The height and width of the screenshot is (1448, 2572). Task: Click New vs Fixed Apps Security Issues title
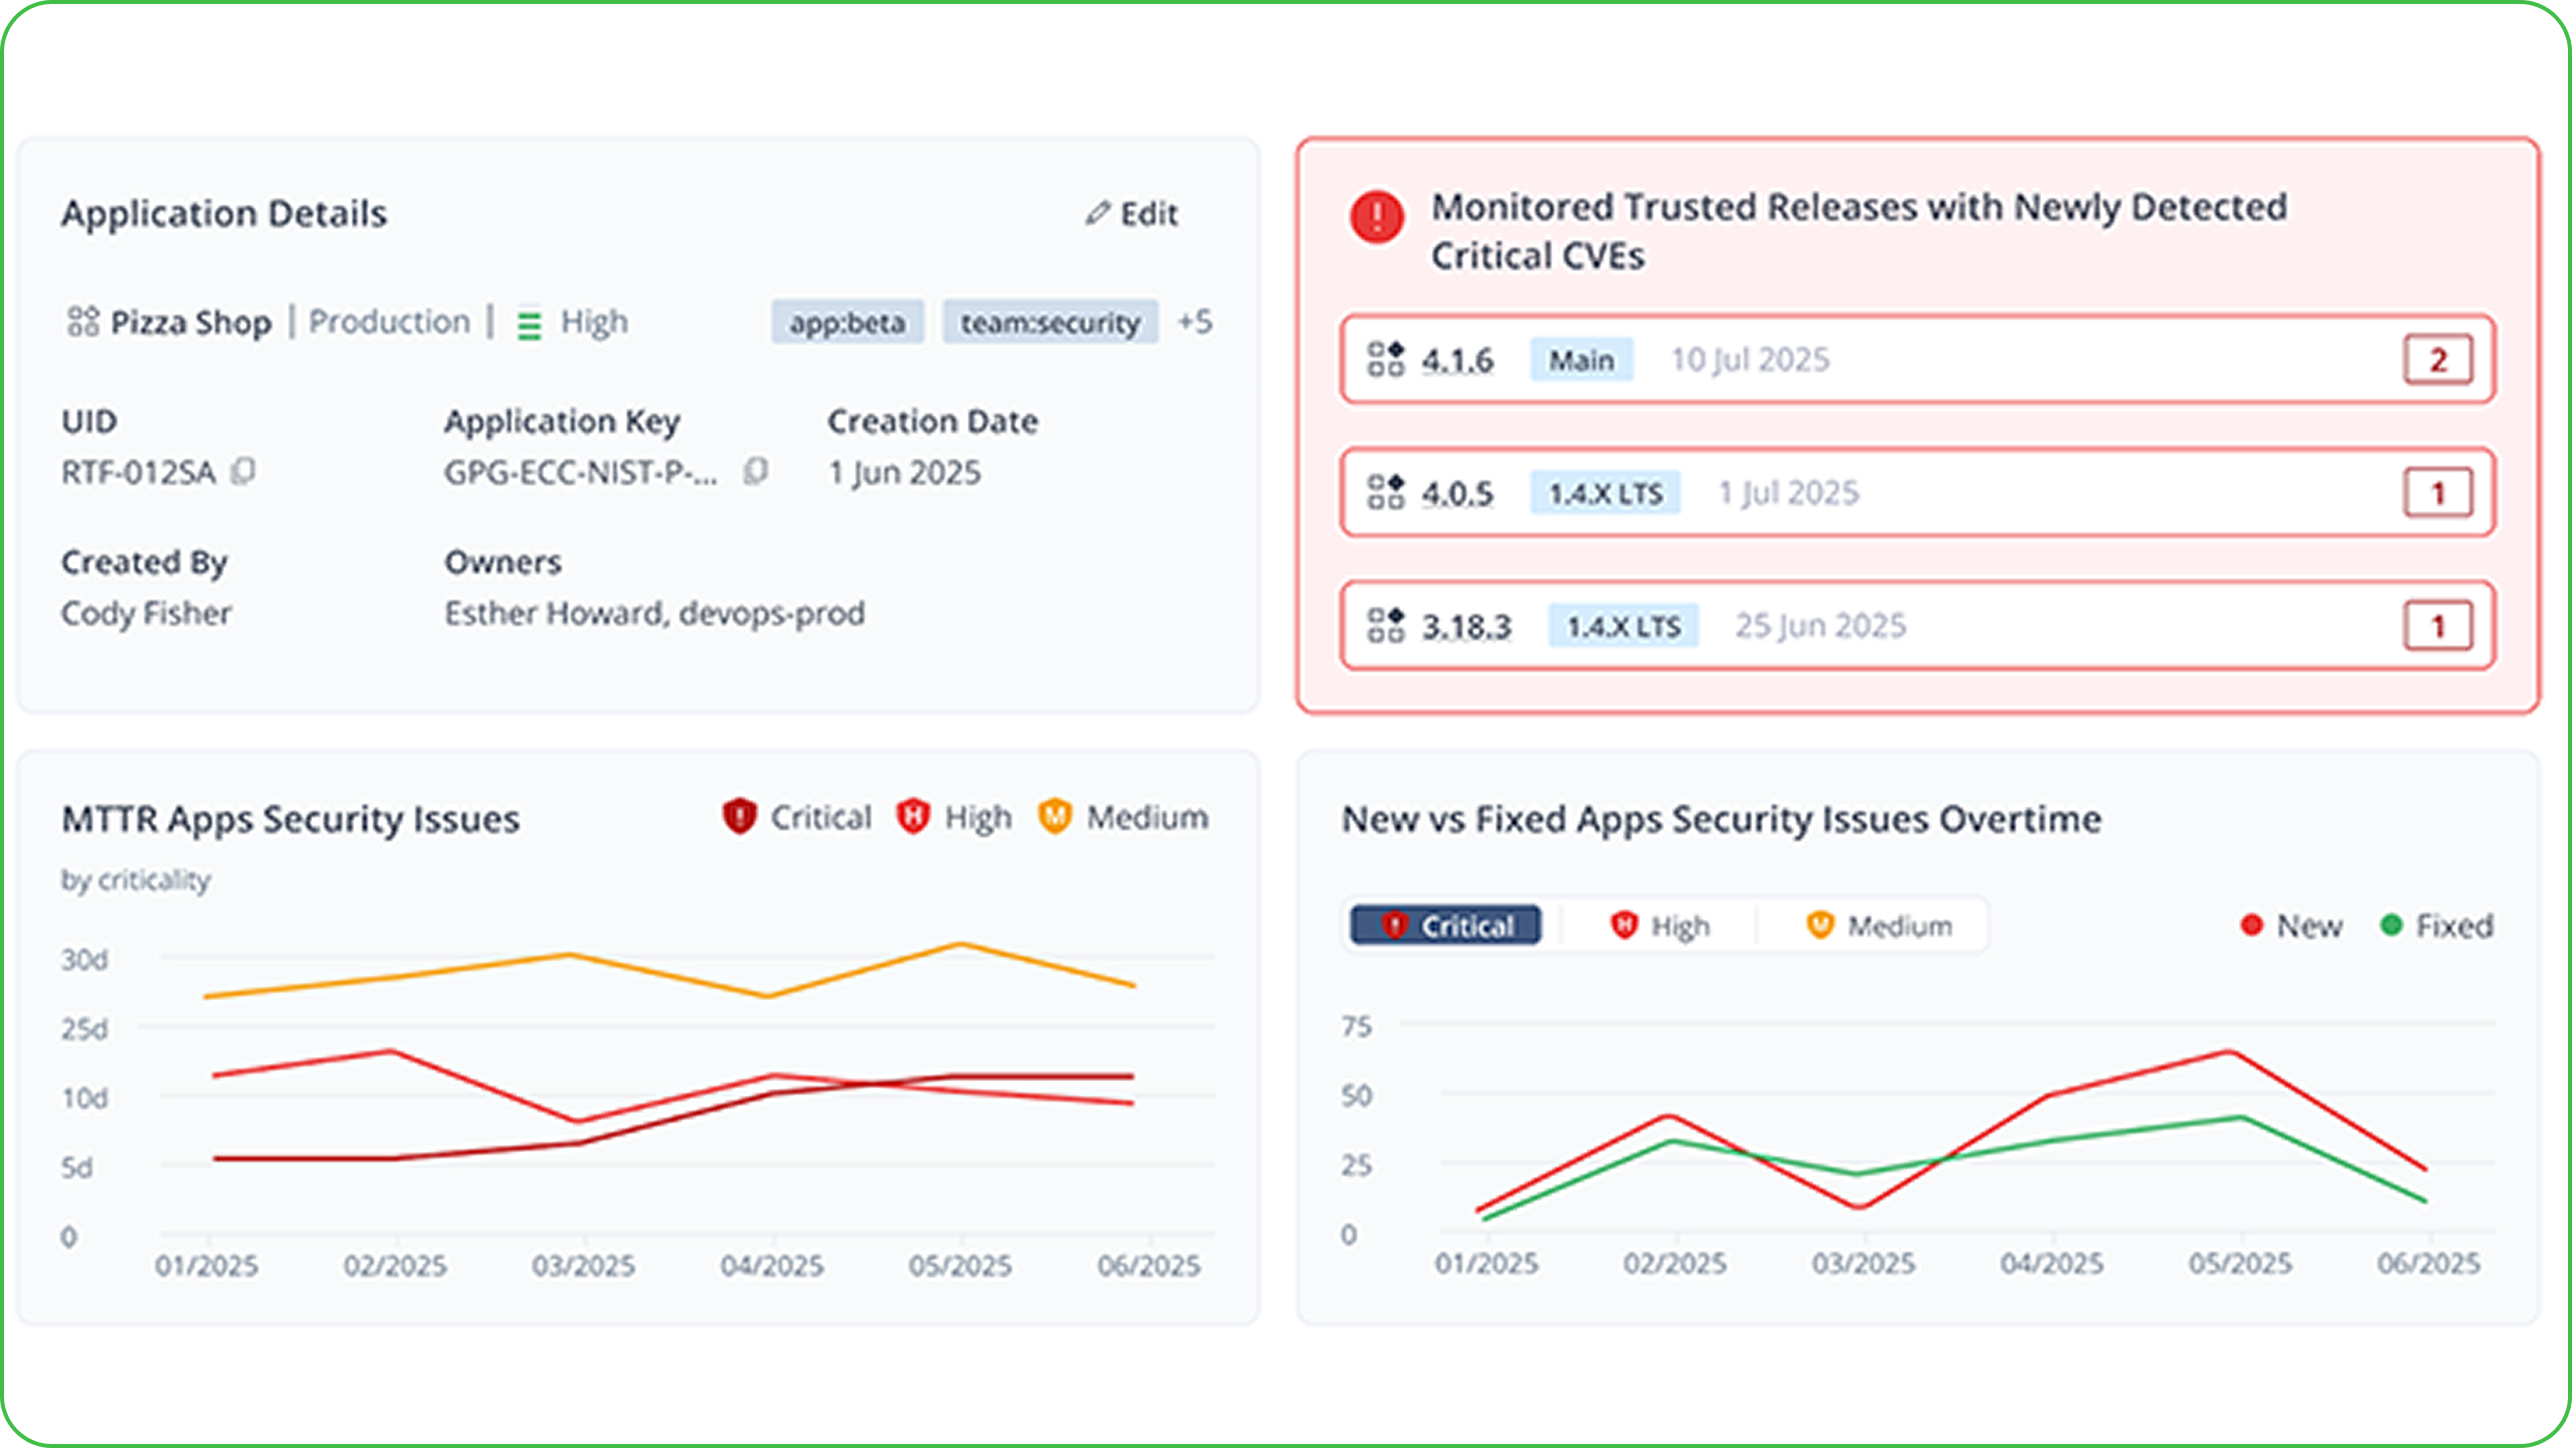click(1722, 819)
